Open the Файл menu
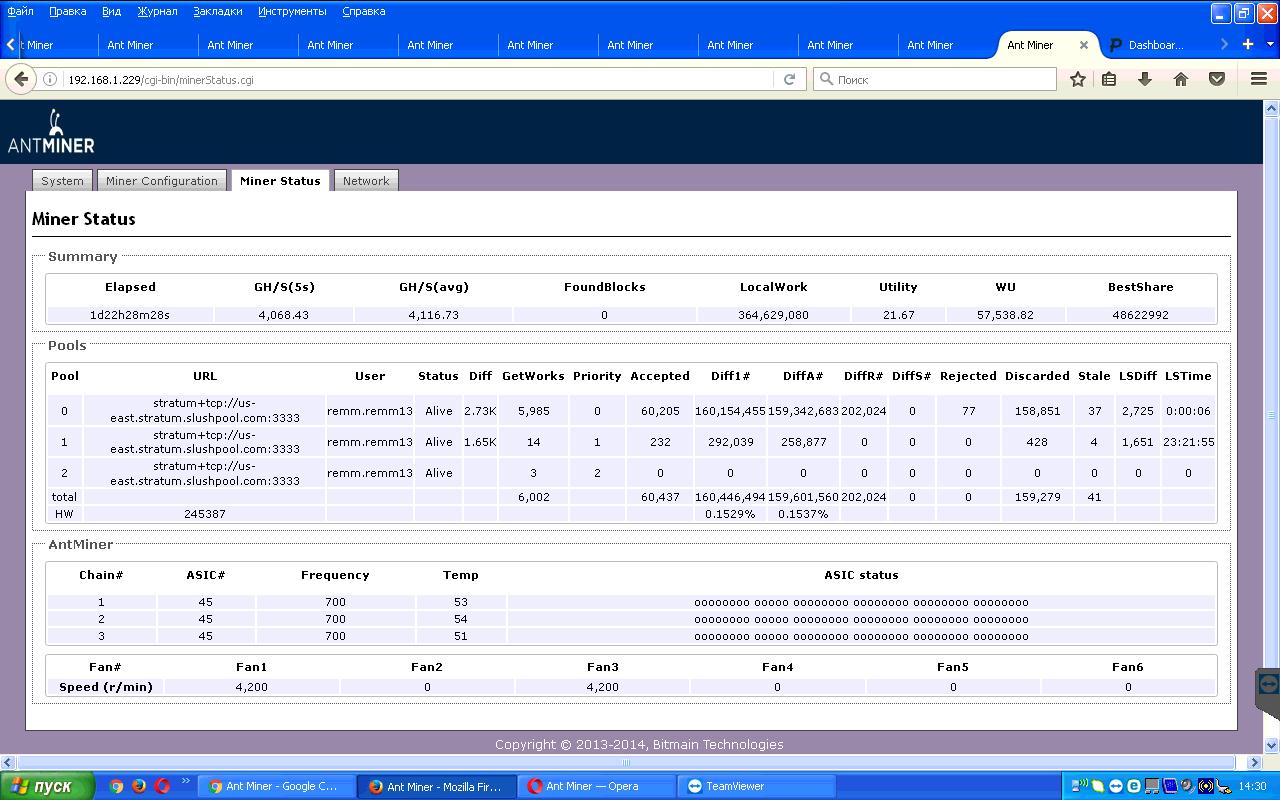 tap(20, 11)
